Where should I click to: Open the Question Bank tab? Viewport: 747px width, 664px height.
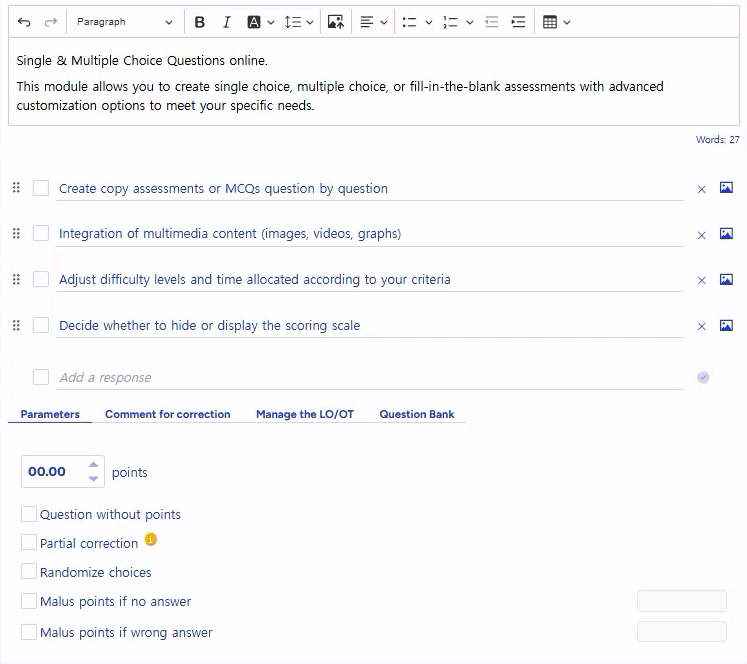(416, 414)
